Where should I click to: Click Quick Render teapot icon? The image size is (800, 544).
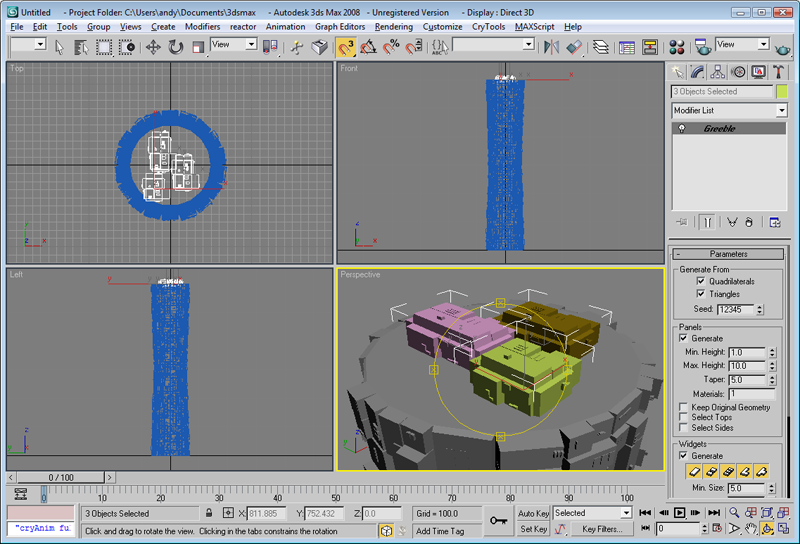[782, 48]
